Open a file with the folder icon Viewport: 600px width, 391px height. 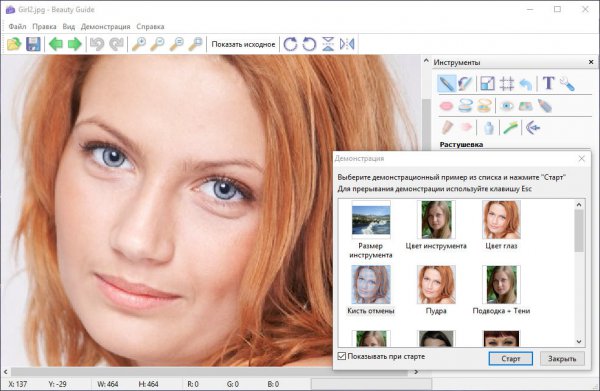(x=14, y=44)
